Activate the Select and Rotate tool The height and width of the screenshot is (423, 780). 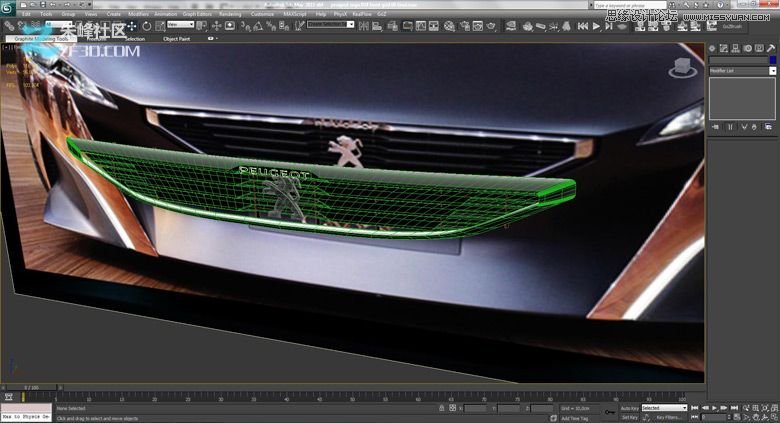click(146, 26)
